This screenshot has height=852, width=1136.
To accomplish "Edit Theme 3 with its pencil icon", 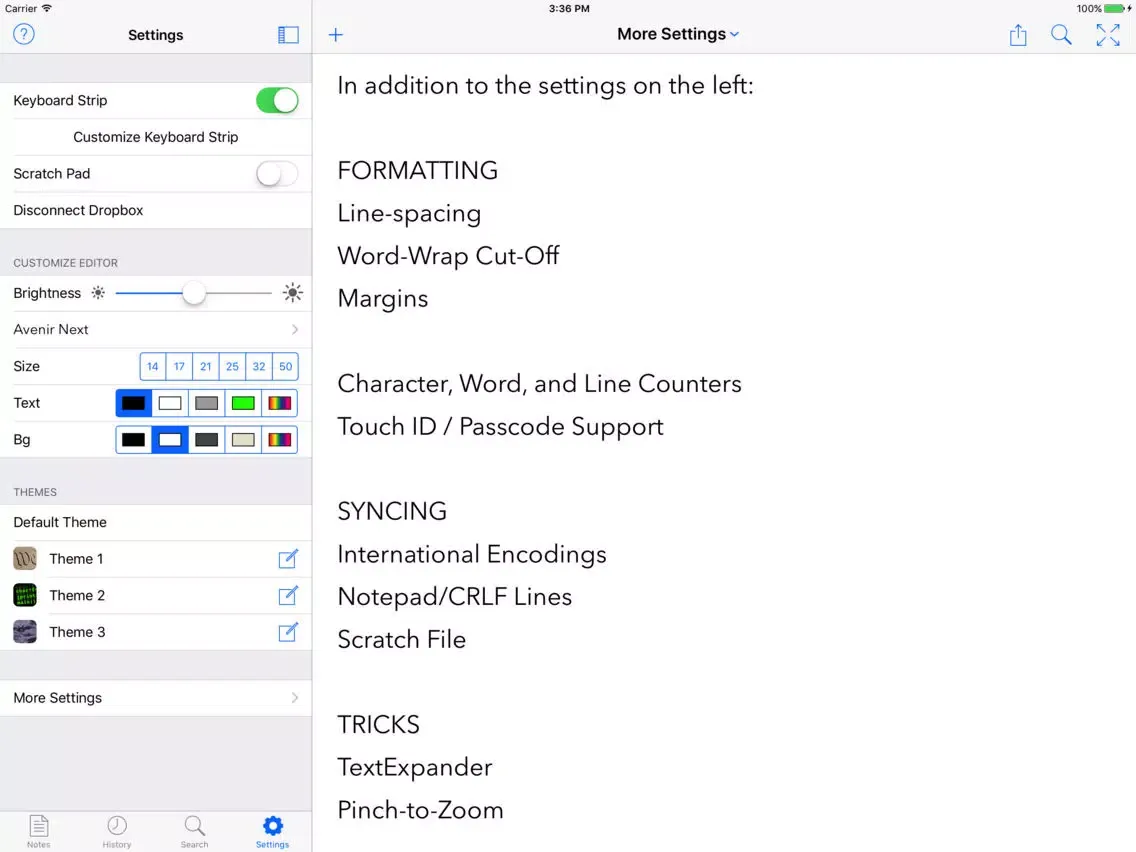I will point(288,632).
